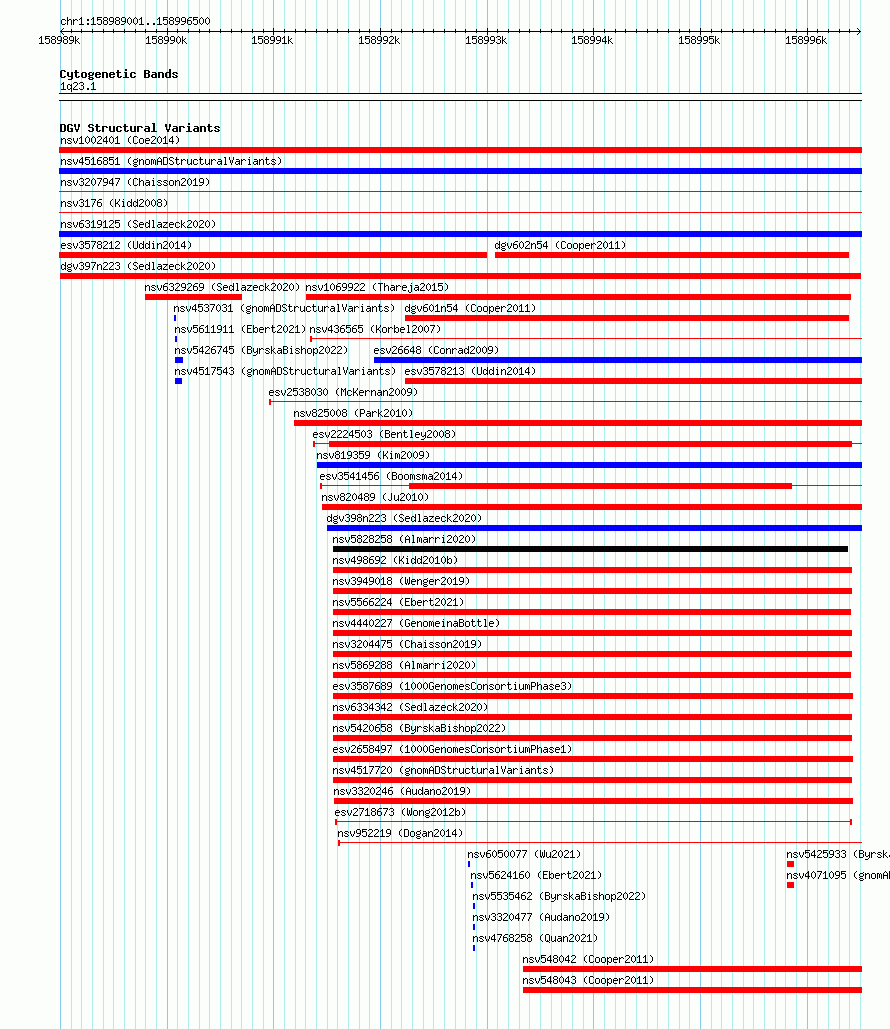Screen dimensions: 890x1029
Task: Click esv3578212 (Uddin2014) label
Action: [x=126, y=245]
